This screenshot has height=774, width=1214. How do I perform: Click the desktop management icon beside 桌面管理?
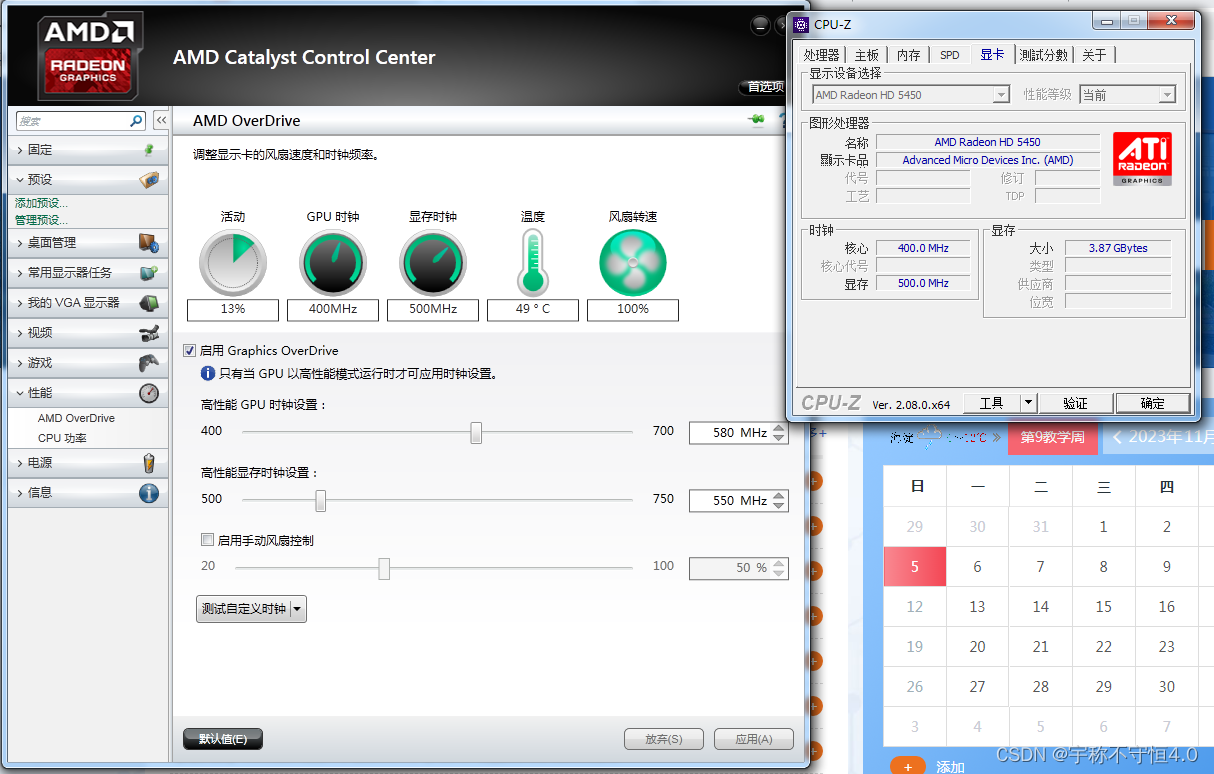coord(149,243)
